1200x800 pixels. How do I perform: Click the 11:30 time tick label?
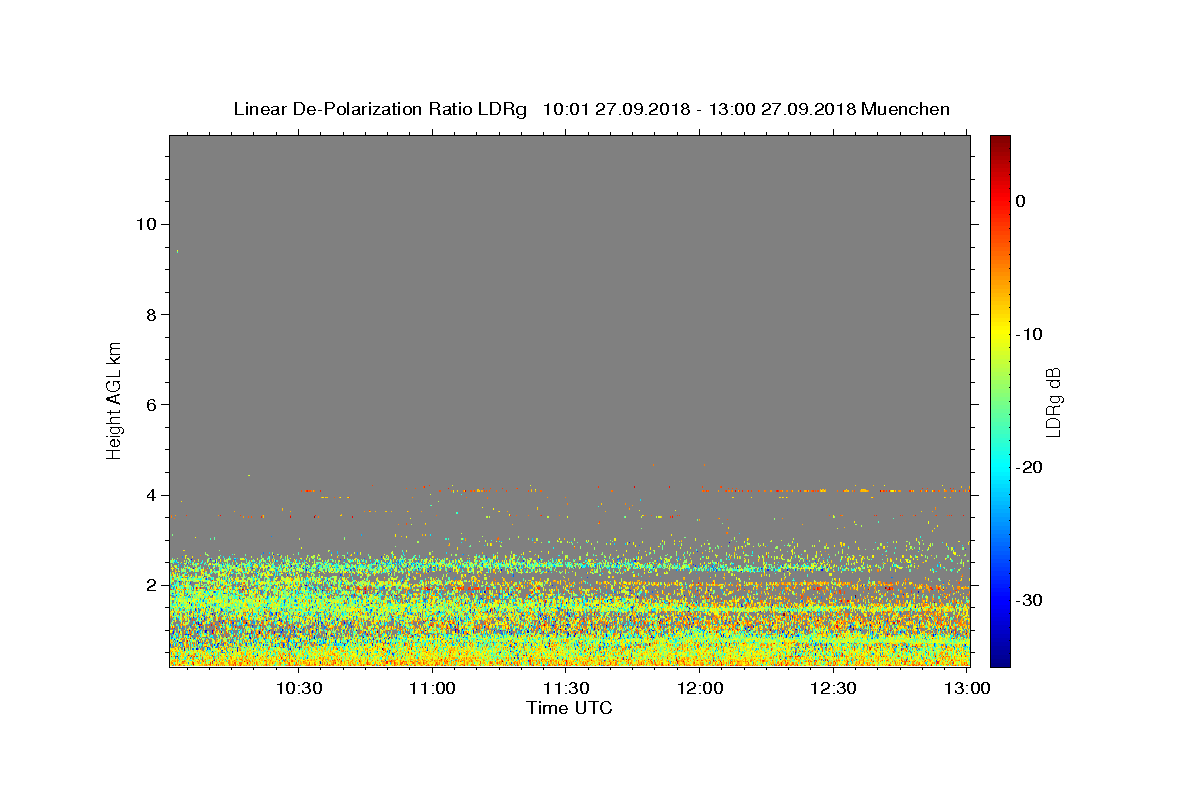[x=566, y=688]
